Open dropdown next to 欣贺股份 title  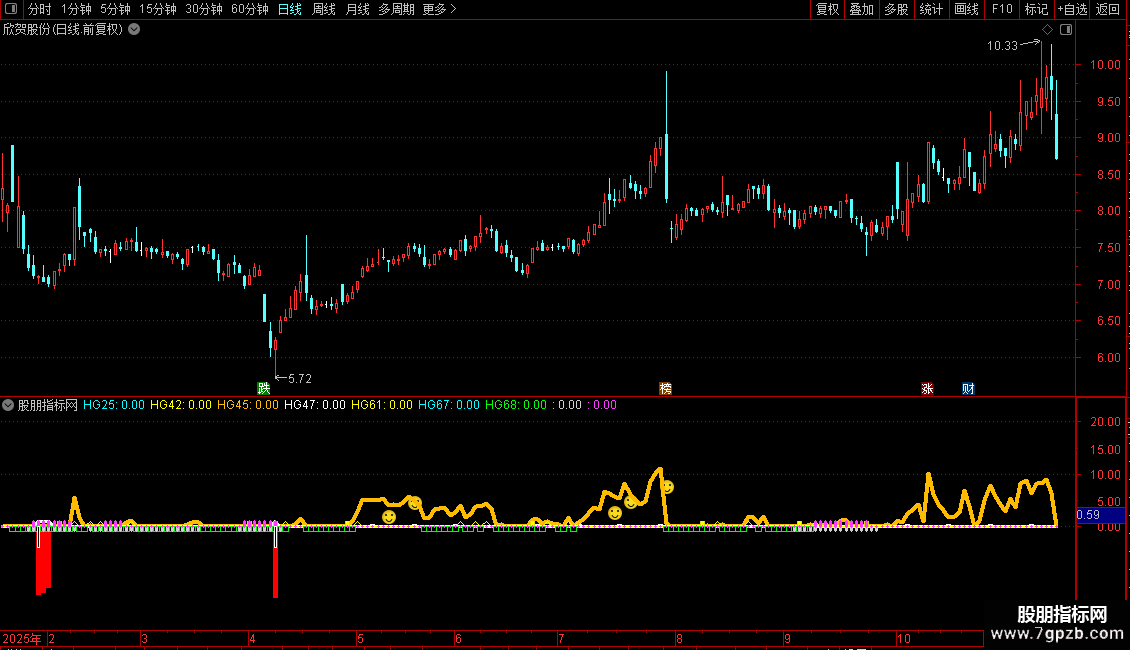[x=134, y=30]
